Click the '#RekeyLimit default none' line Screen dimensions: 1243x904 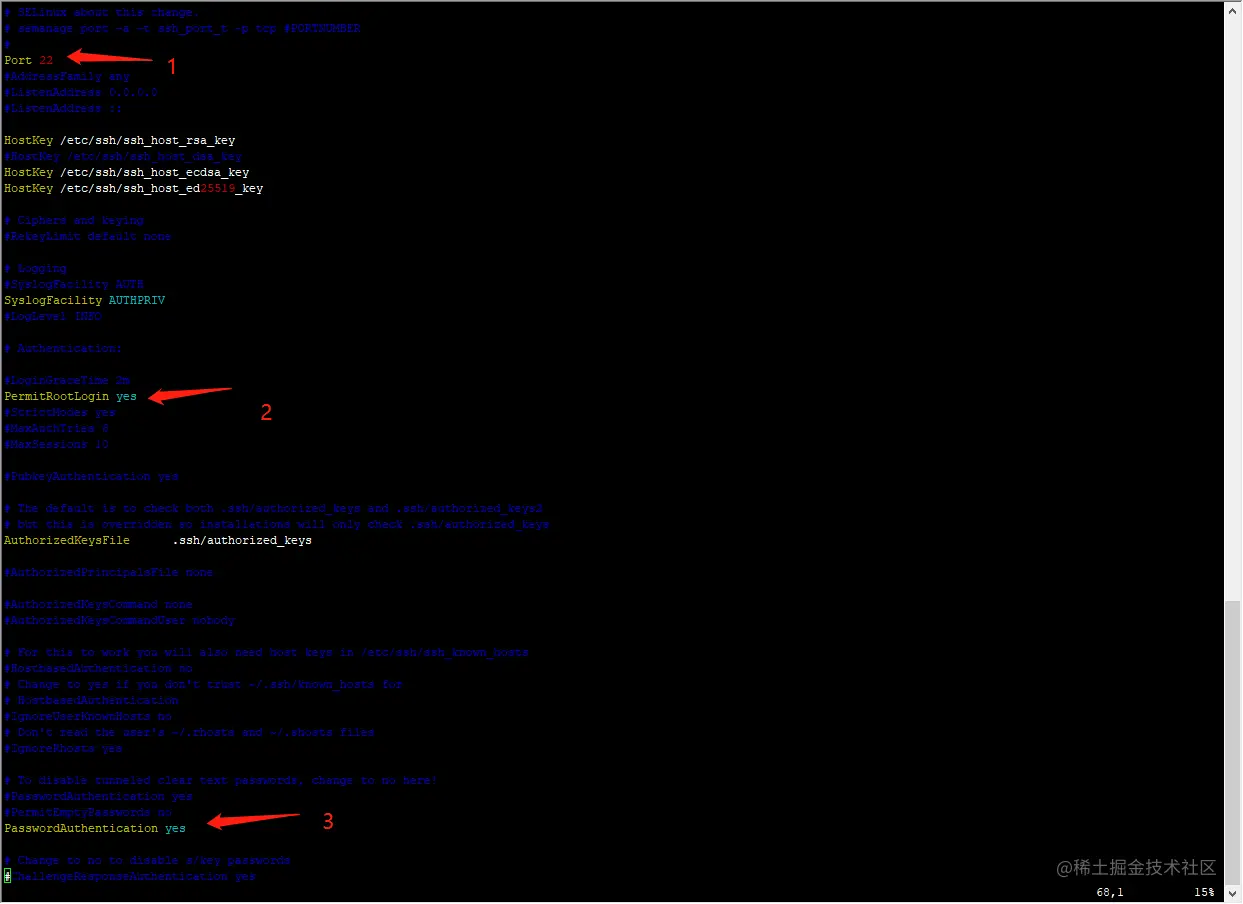click(x=88, y=237)
